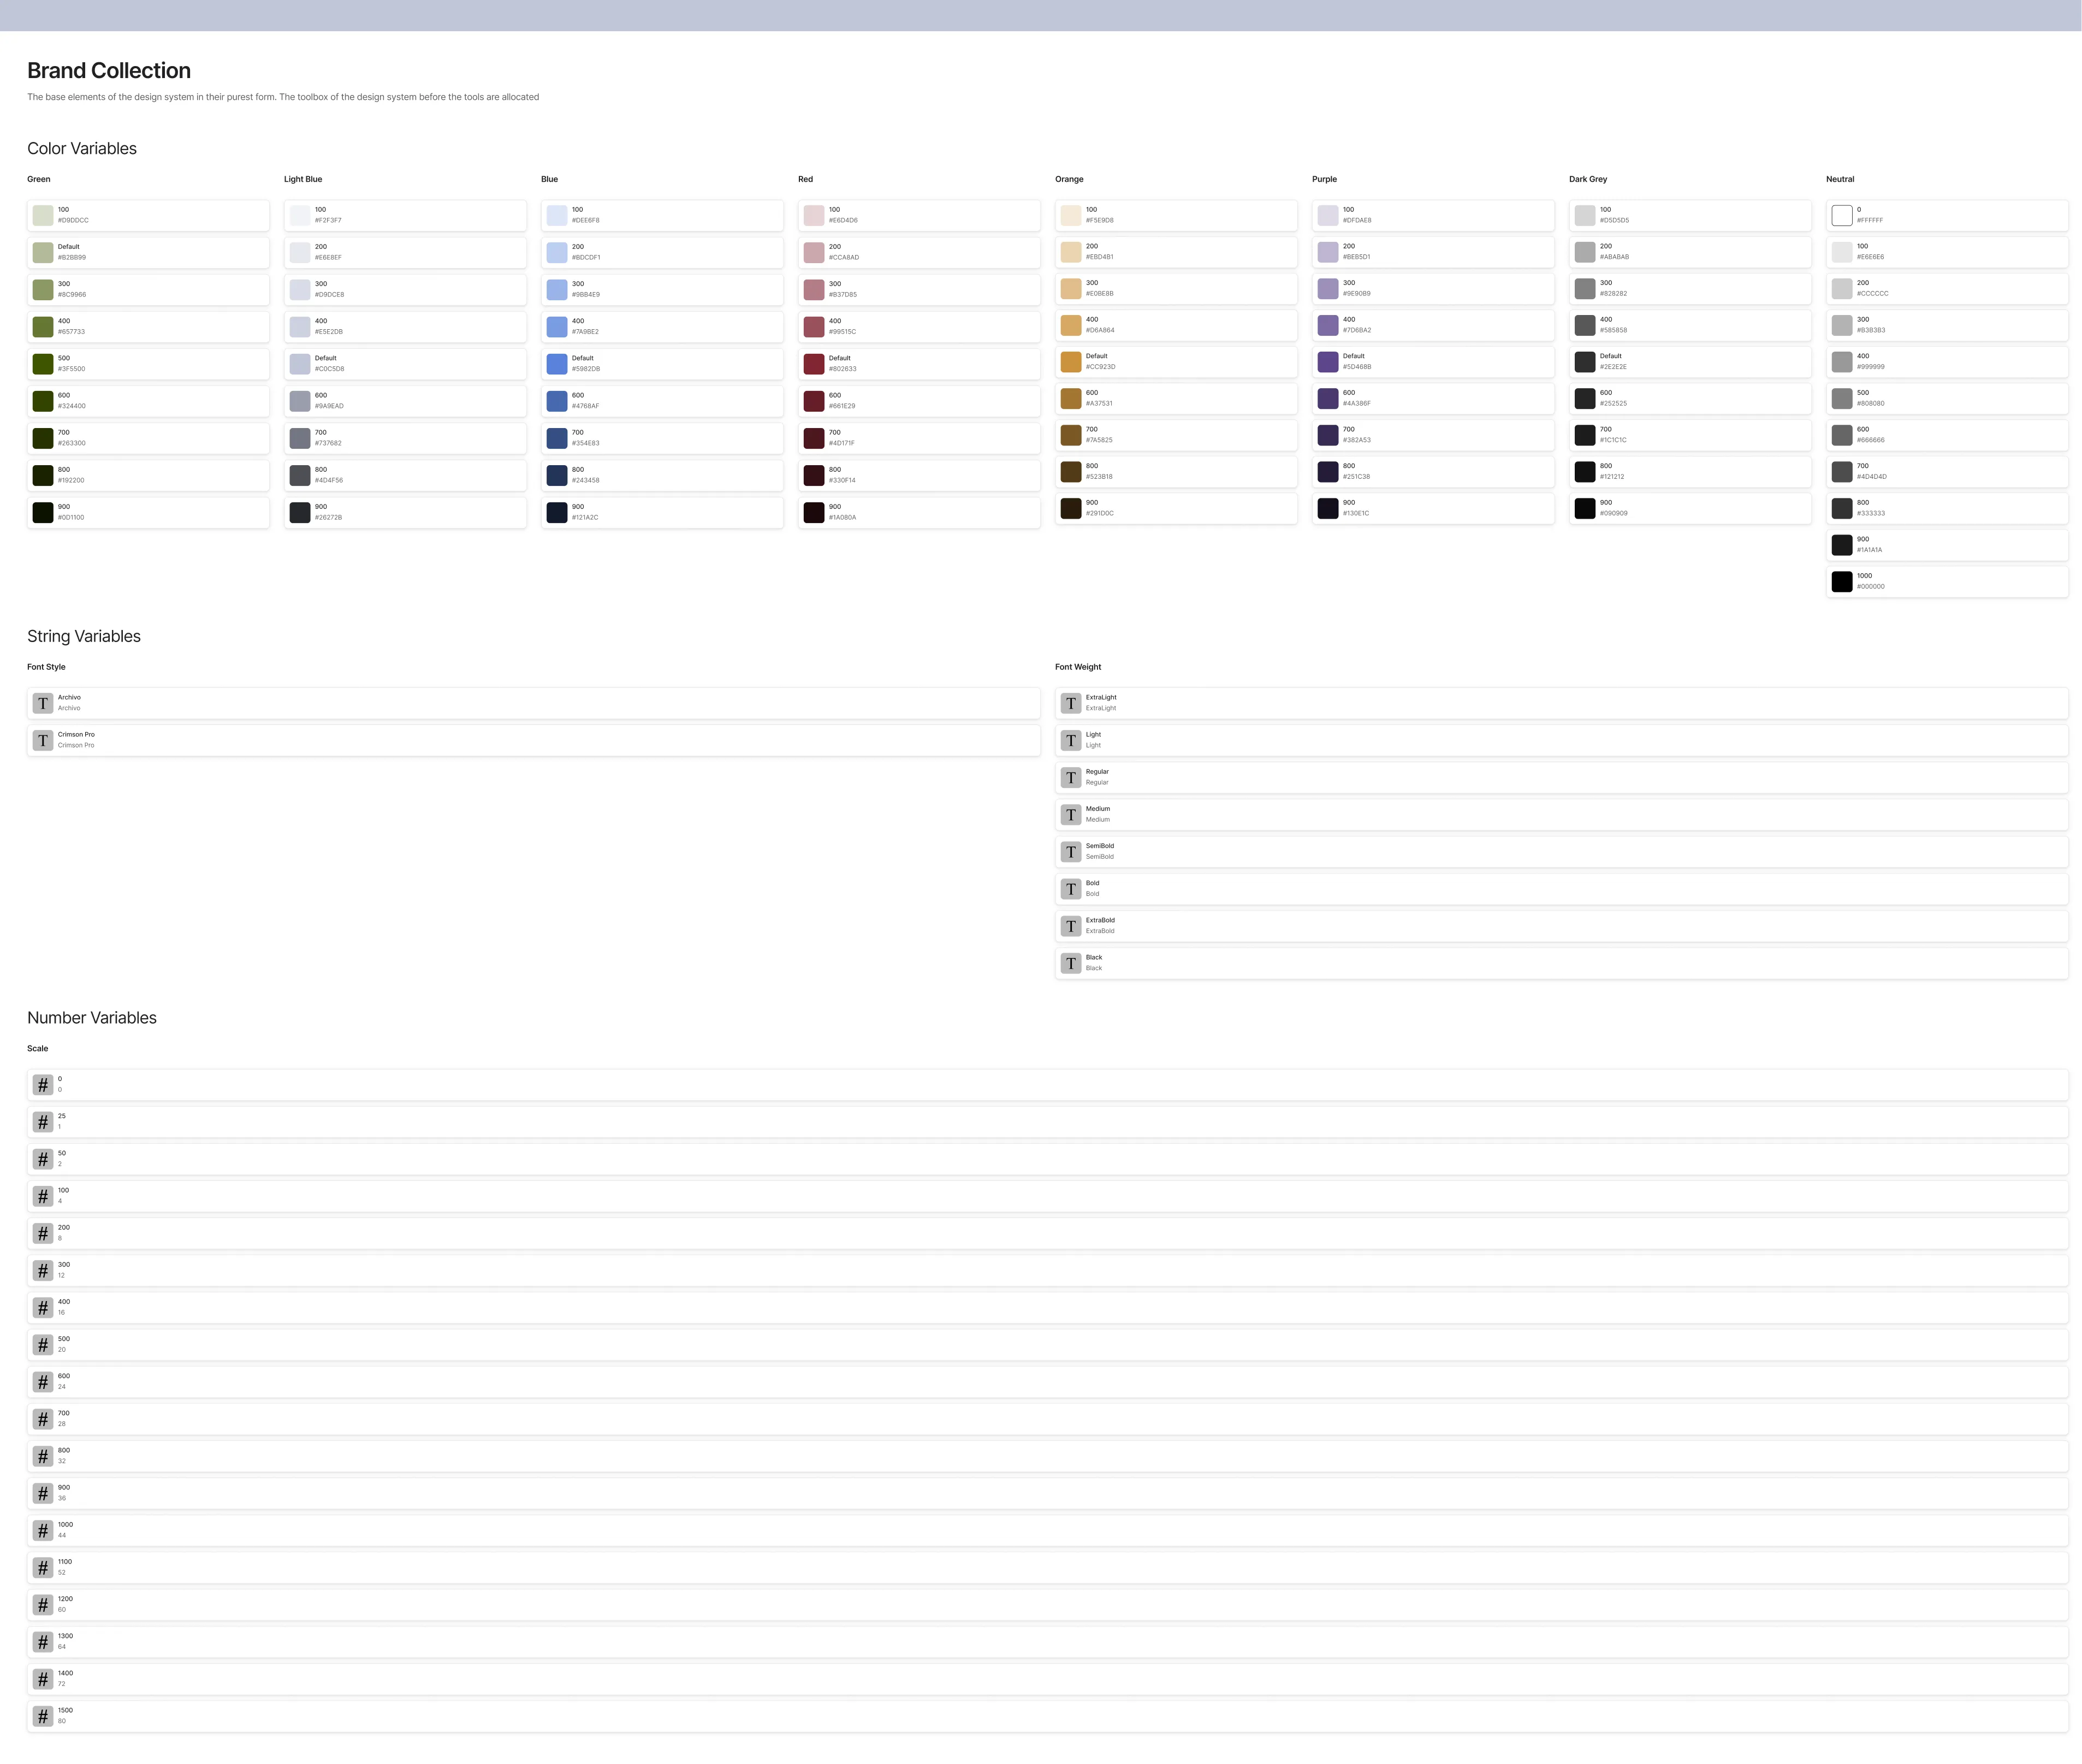Screen dimensions: 2082x1764
Task: Select the Neutral 1000 black swatch #000000
Action: [1842, 581]
